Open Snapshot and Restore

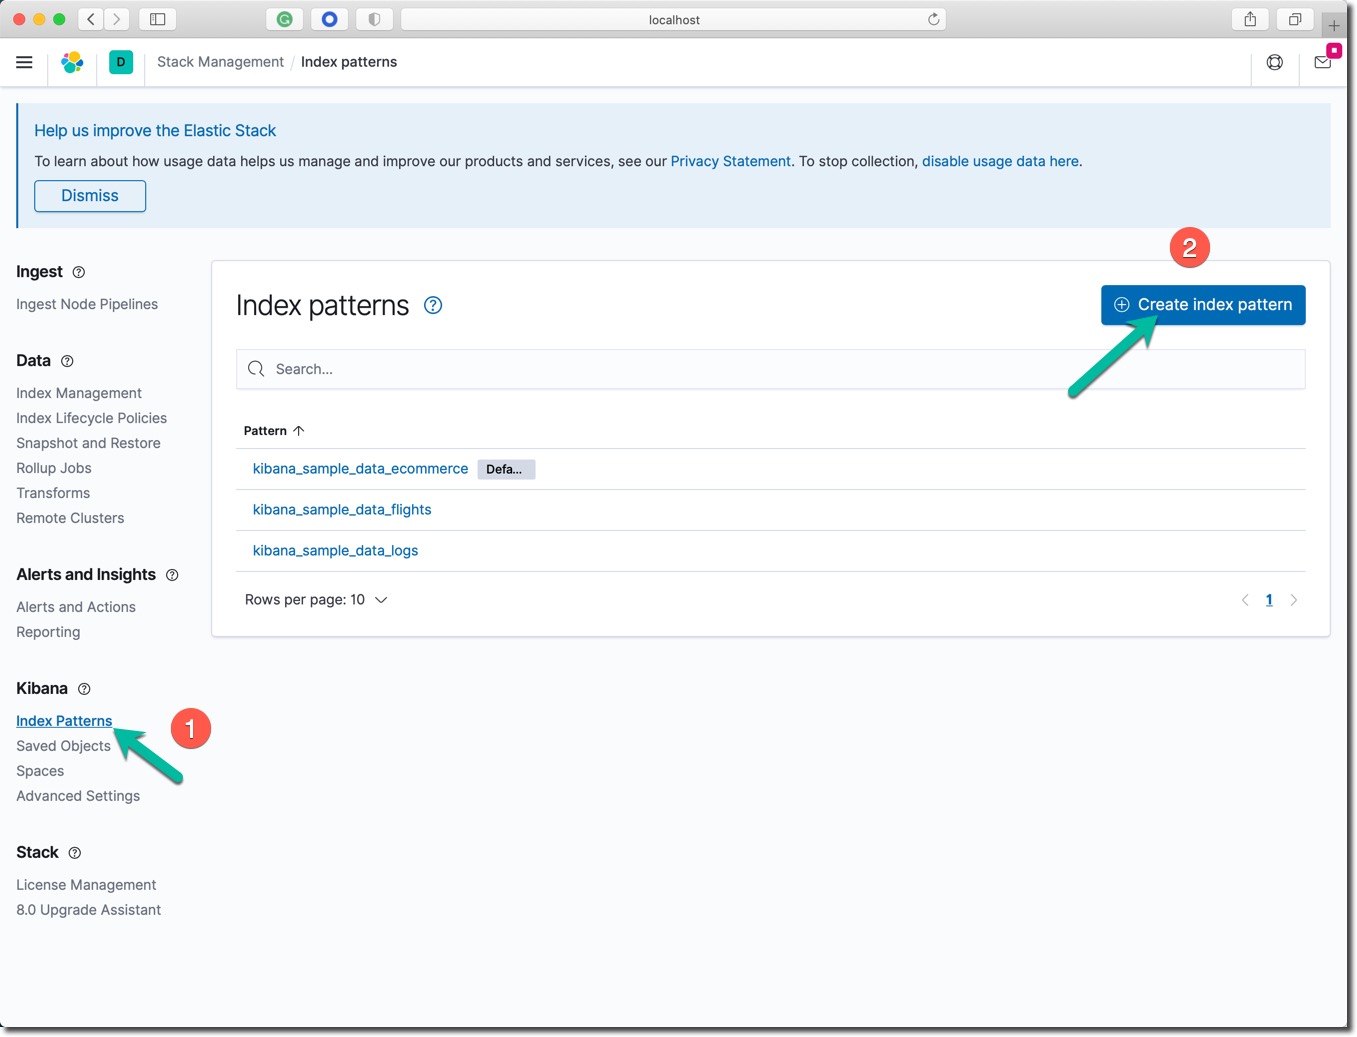click(x=88, y=443)
